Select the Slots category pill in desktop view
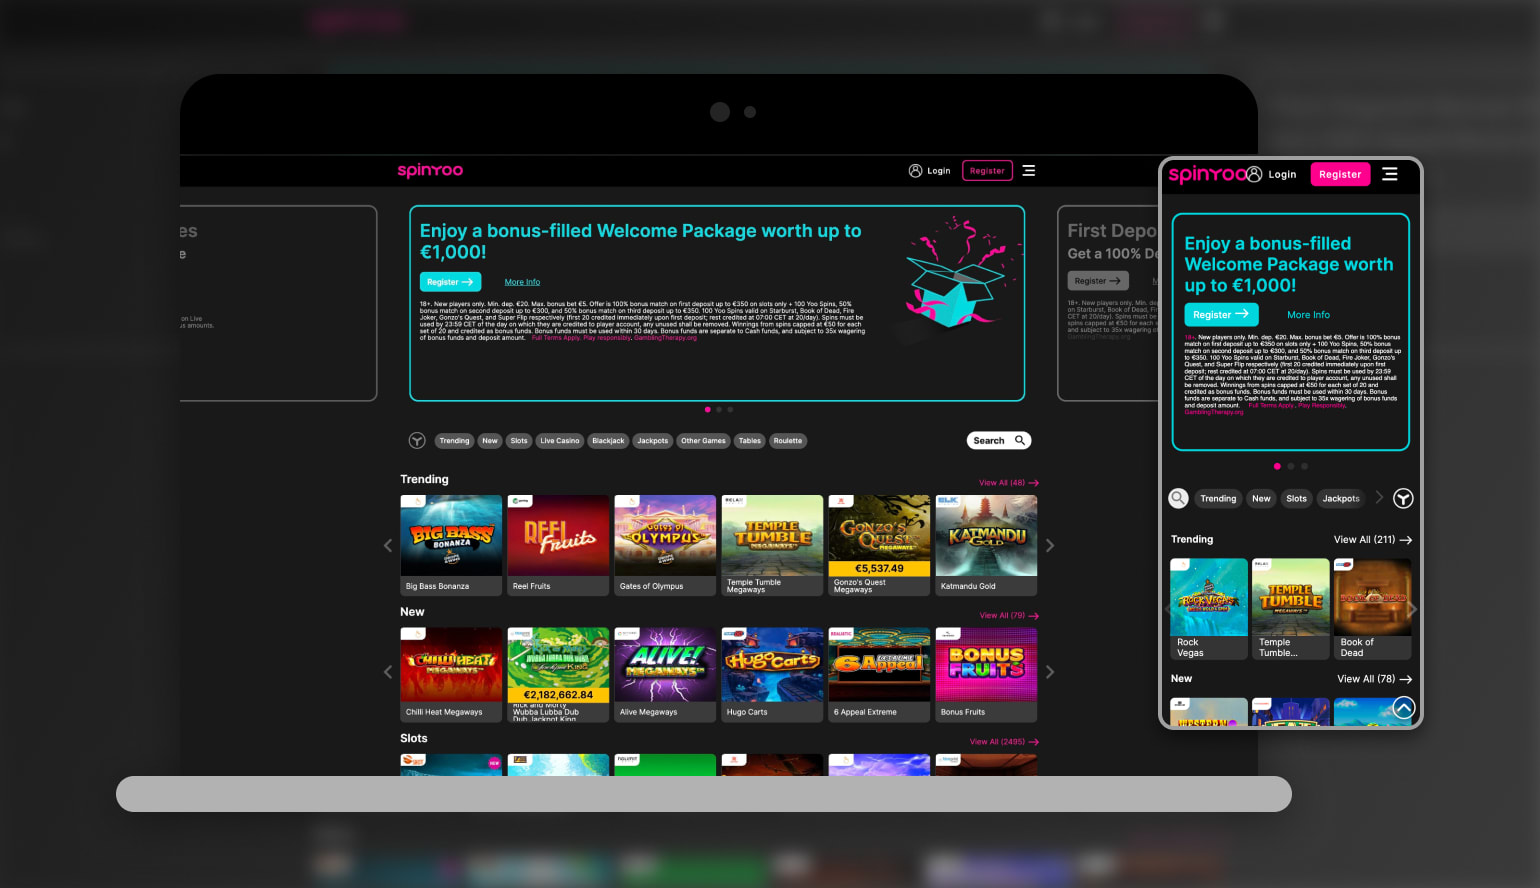This screenshot has width=1540, height=888. 519,441
